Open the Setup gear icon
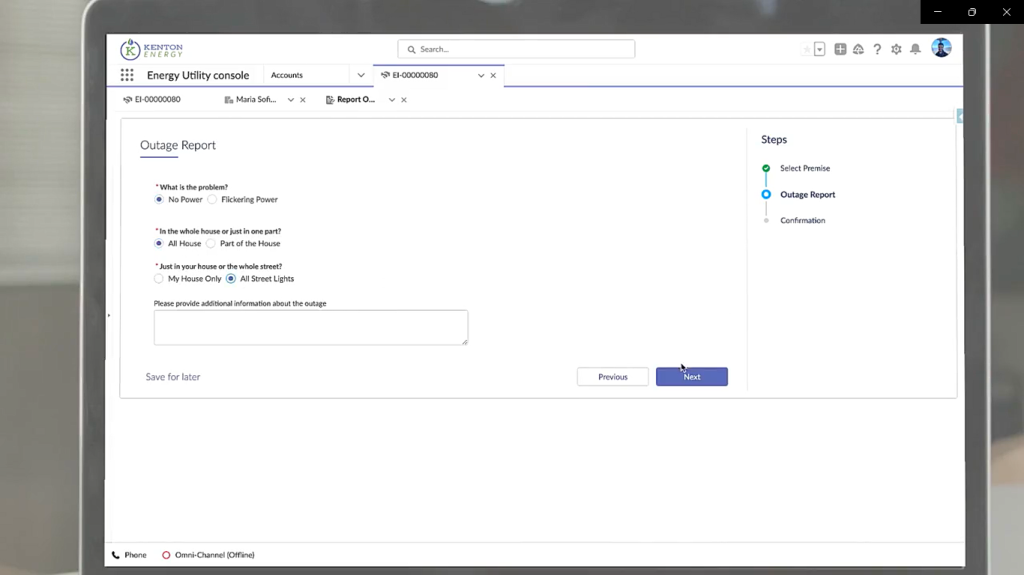Viewport: 1024px width, 575px height. click(896, 49)
